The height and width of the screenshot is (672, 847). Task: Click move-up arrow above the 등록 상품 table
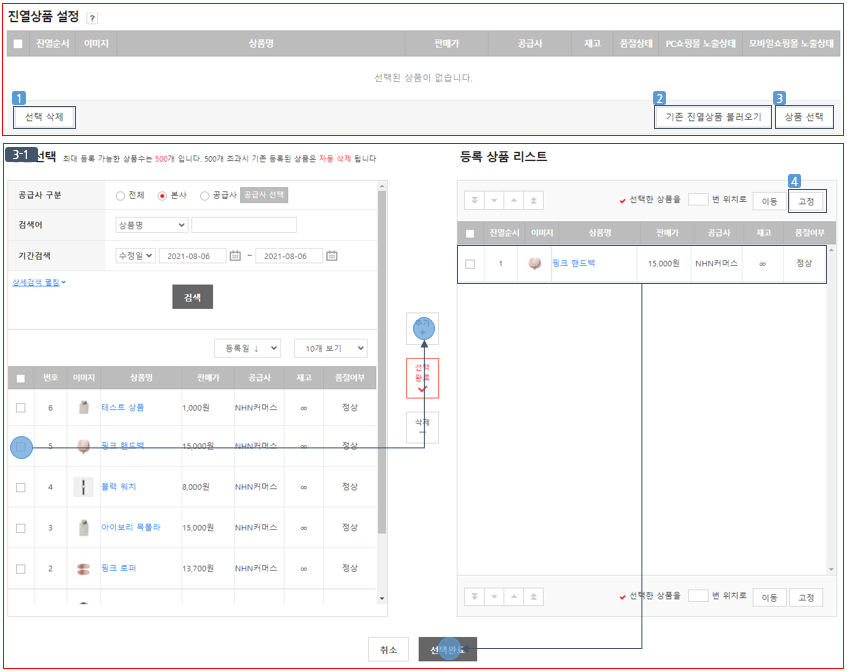514,200
